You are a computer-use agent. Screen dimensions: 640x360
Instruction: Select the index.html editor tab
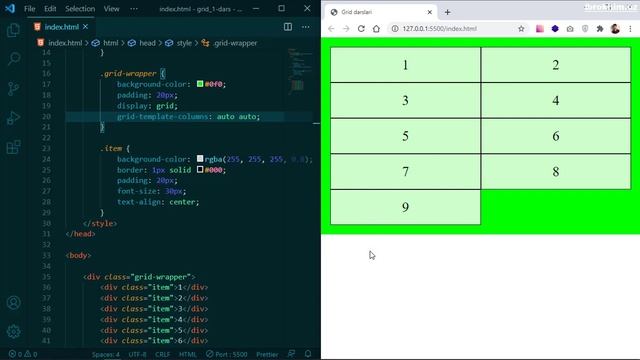(61, 27)
